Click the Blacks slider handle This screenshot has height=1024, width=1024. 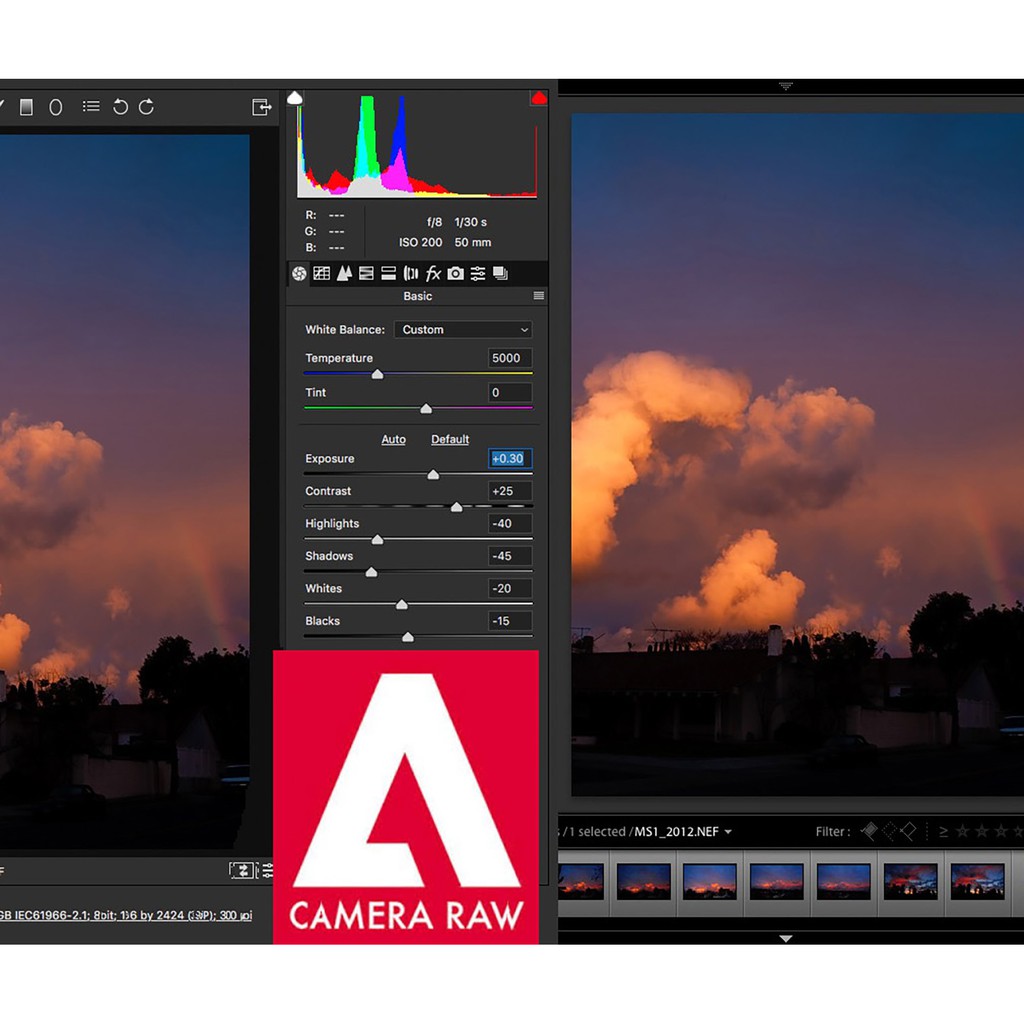coord(408,637)
